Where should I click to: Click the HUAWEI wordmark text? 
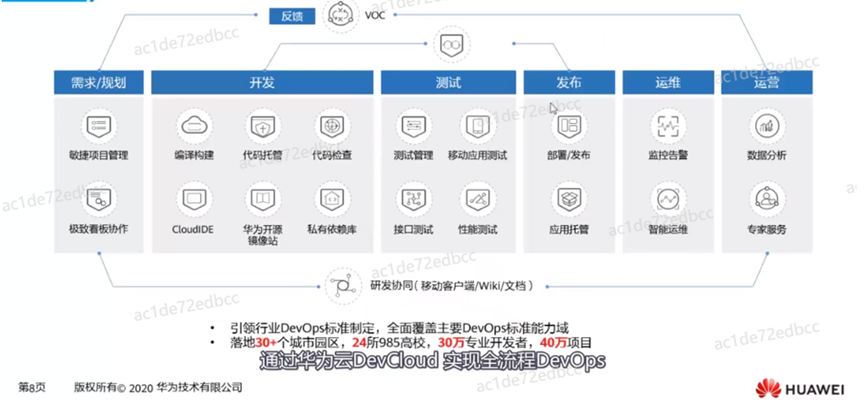tap(815, 389)
